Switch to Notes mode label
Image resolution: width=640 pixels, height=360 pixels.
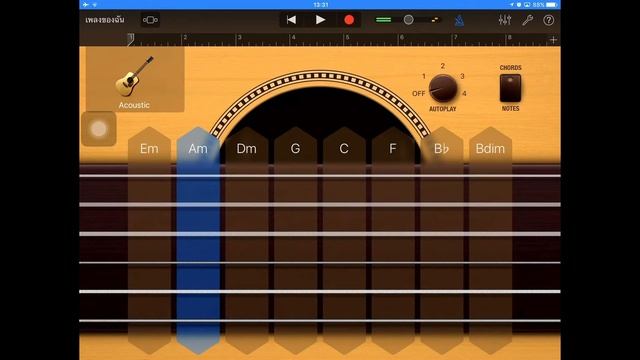click(510, 109)
